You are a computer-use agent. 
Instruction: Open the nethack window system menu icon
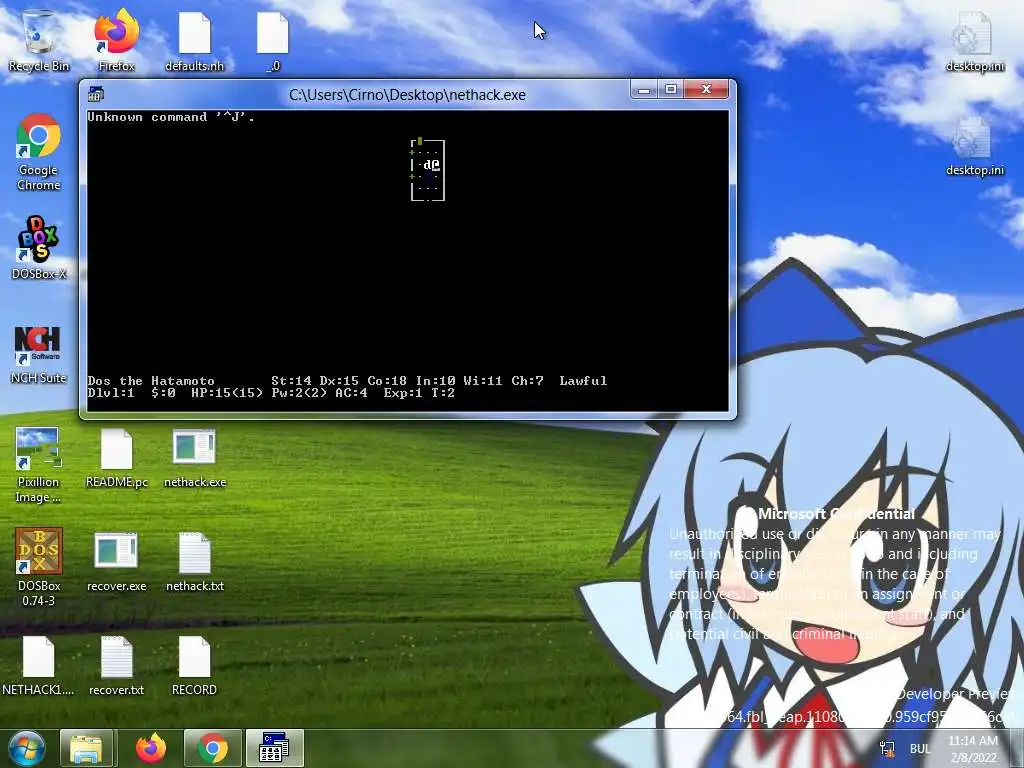[96, 95]
